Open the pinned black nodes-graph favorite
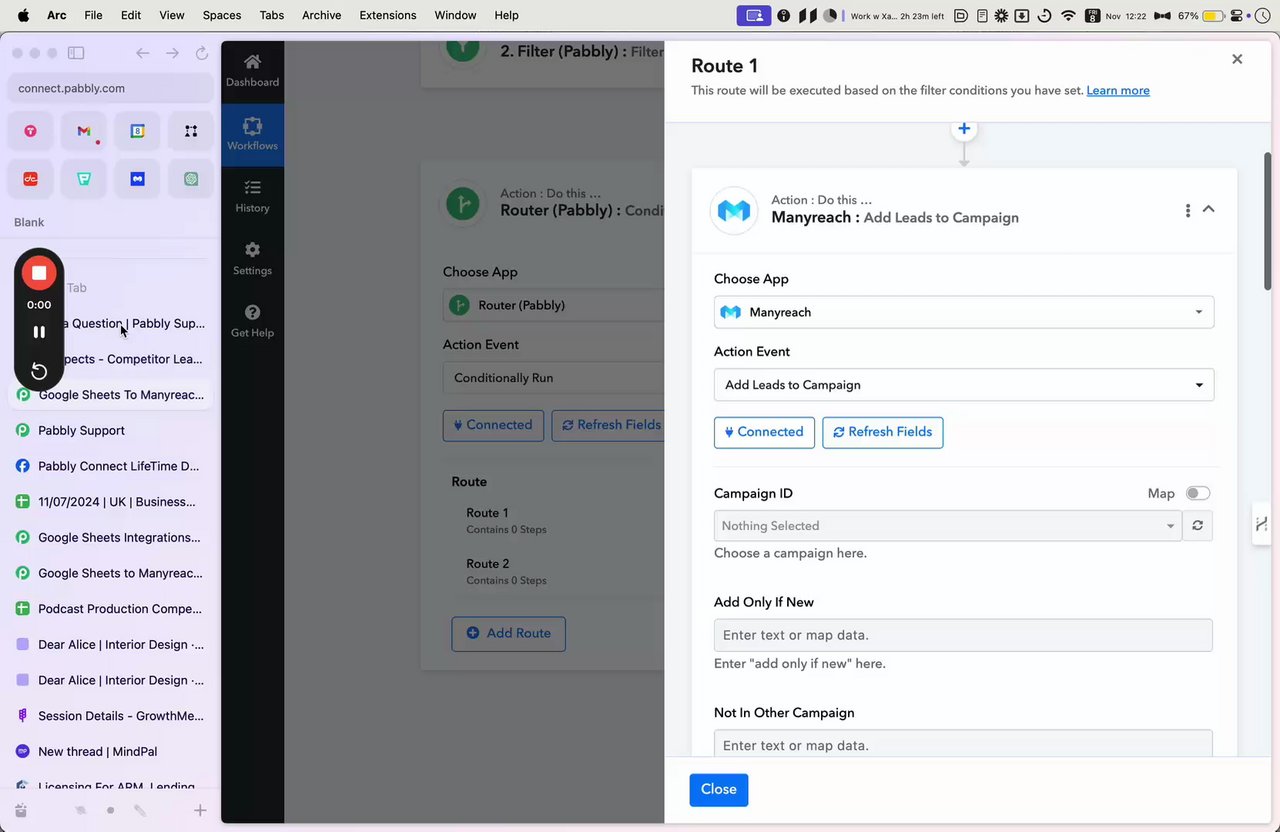Screen dimensions: 1280x832 click(191, 131)
